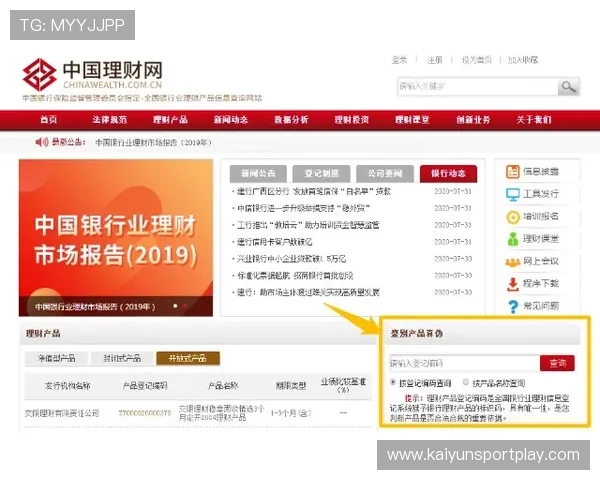Image resolution: width=600 pixels, height=480 pixels.
Task: Click the search magnifier button
Action: pyautogui.click(x=568, y=87)
